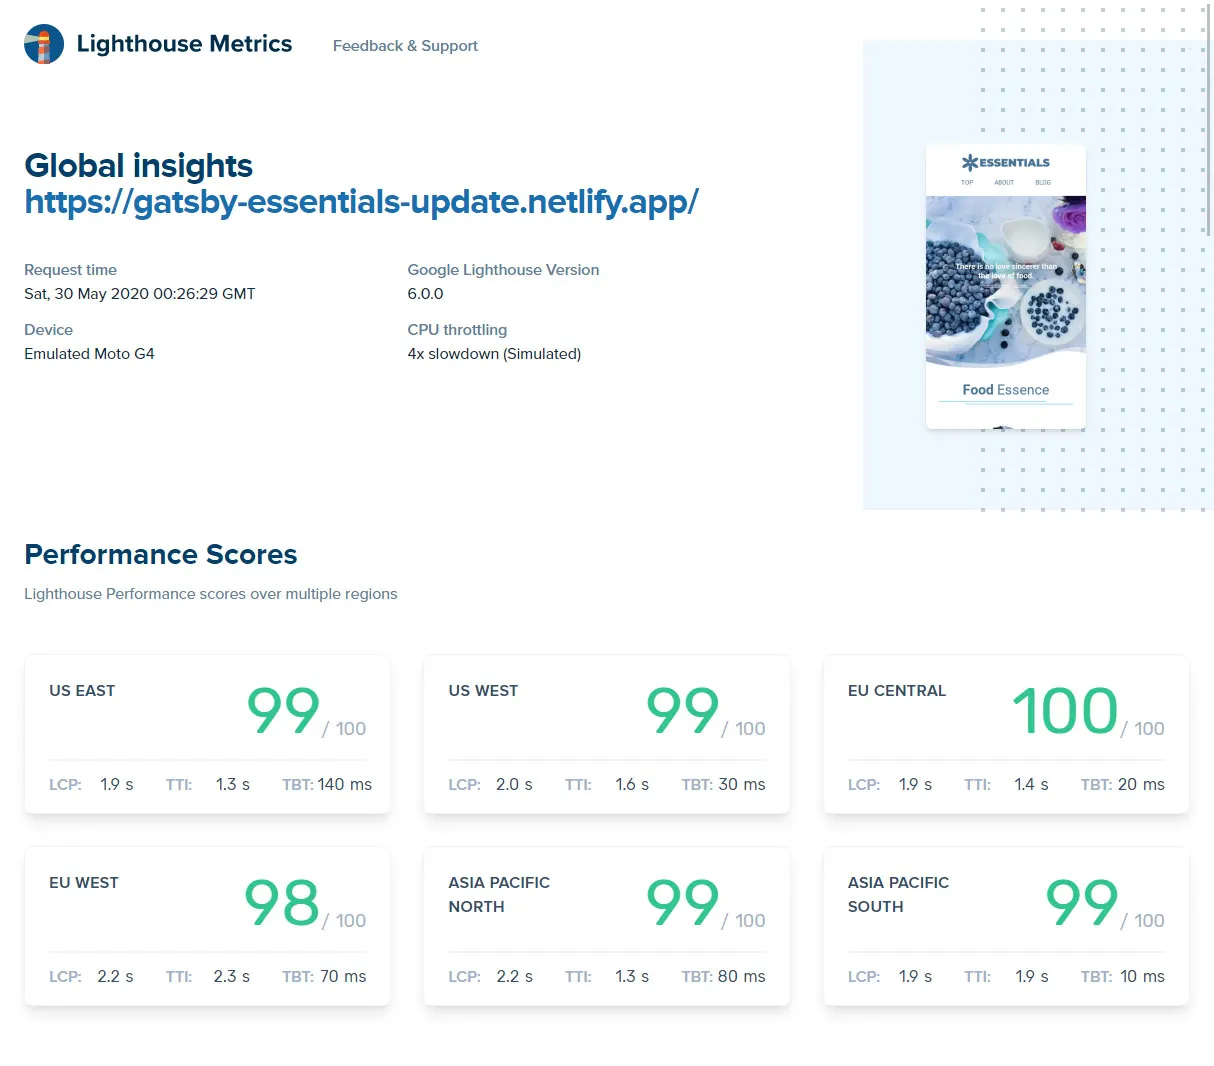Click the US EAST TBT 140 ms value
Viewport: 1214px width, 1066px height.
[345, 785]
